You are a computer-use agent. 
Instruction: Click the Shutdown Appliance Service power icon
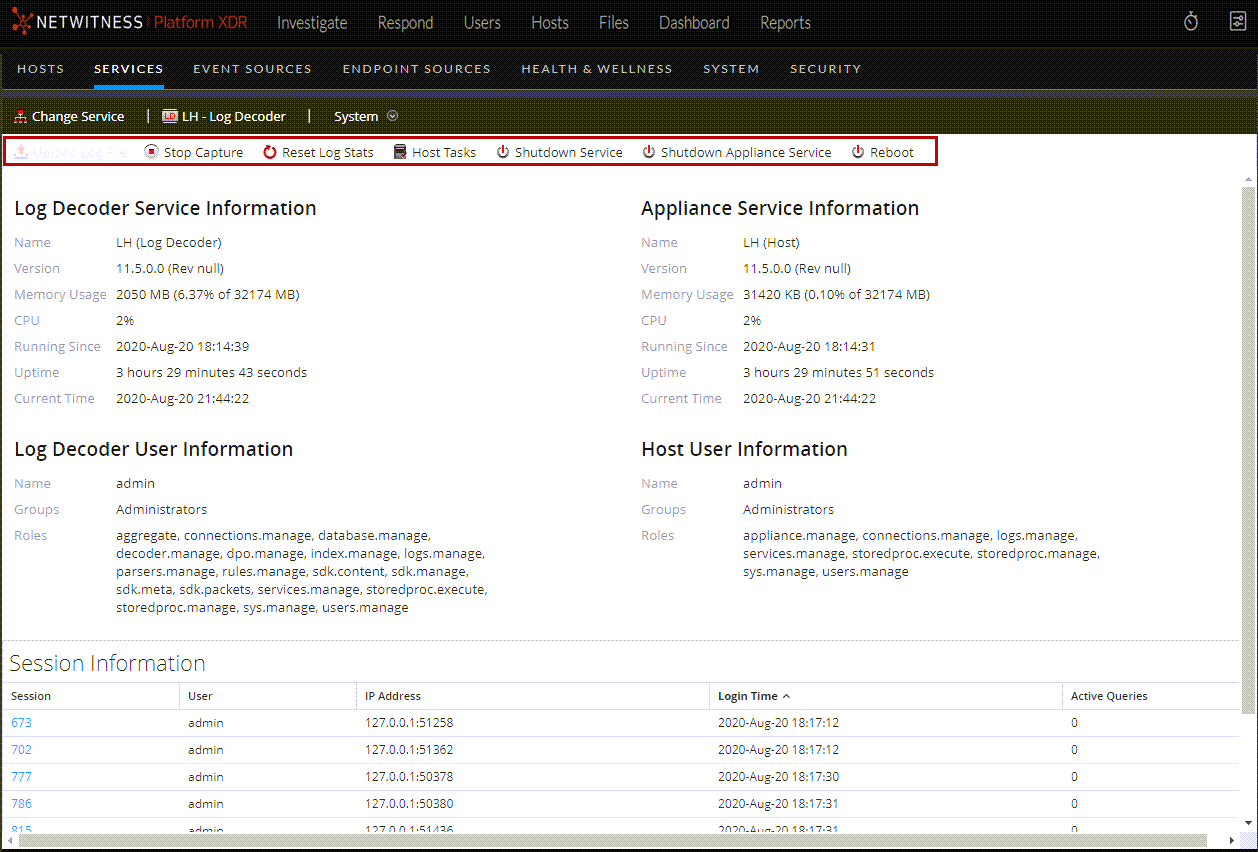click(648, 151)
